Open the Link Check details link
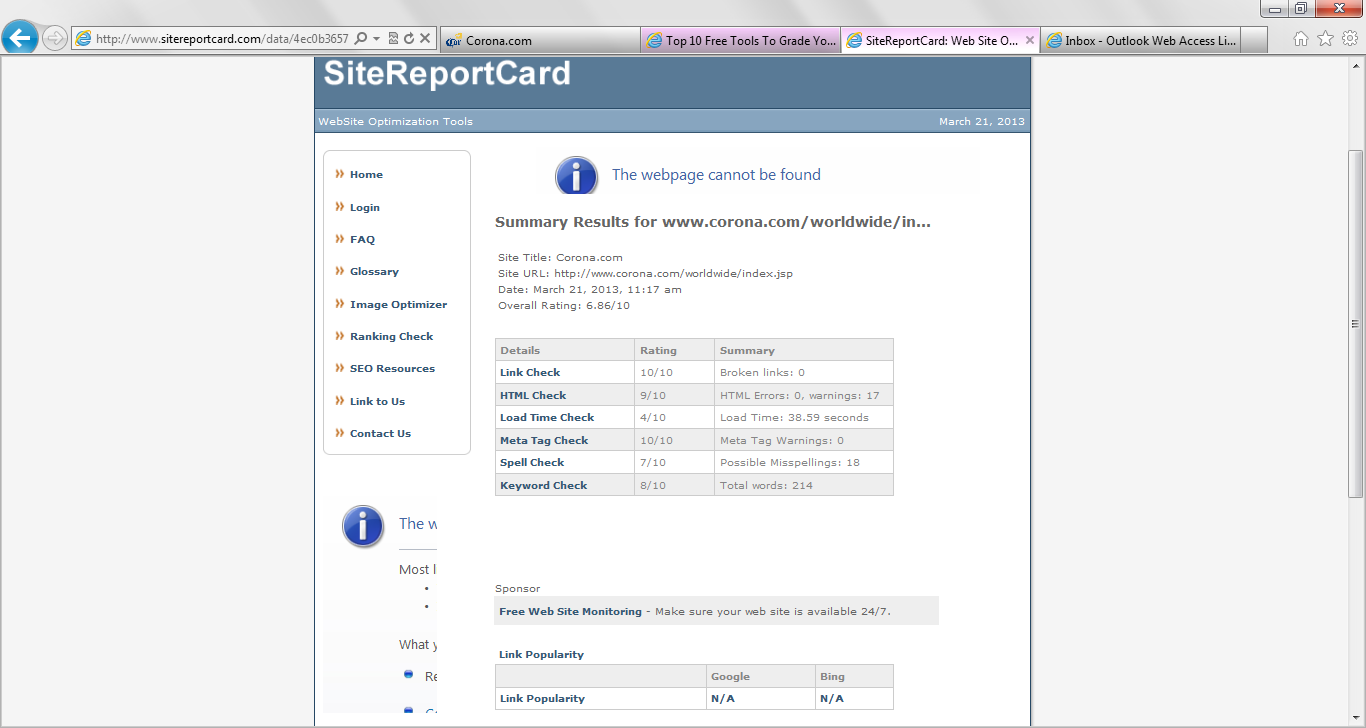 pos(530,372)
